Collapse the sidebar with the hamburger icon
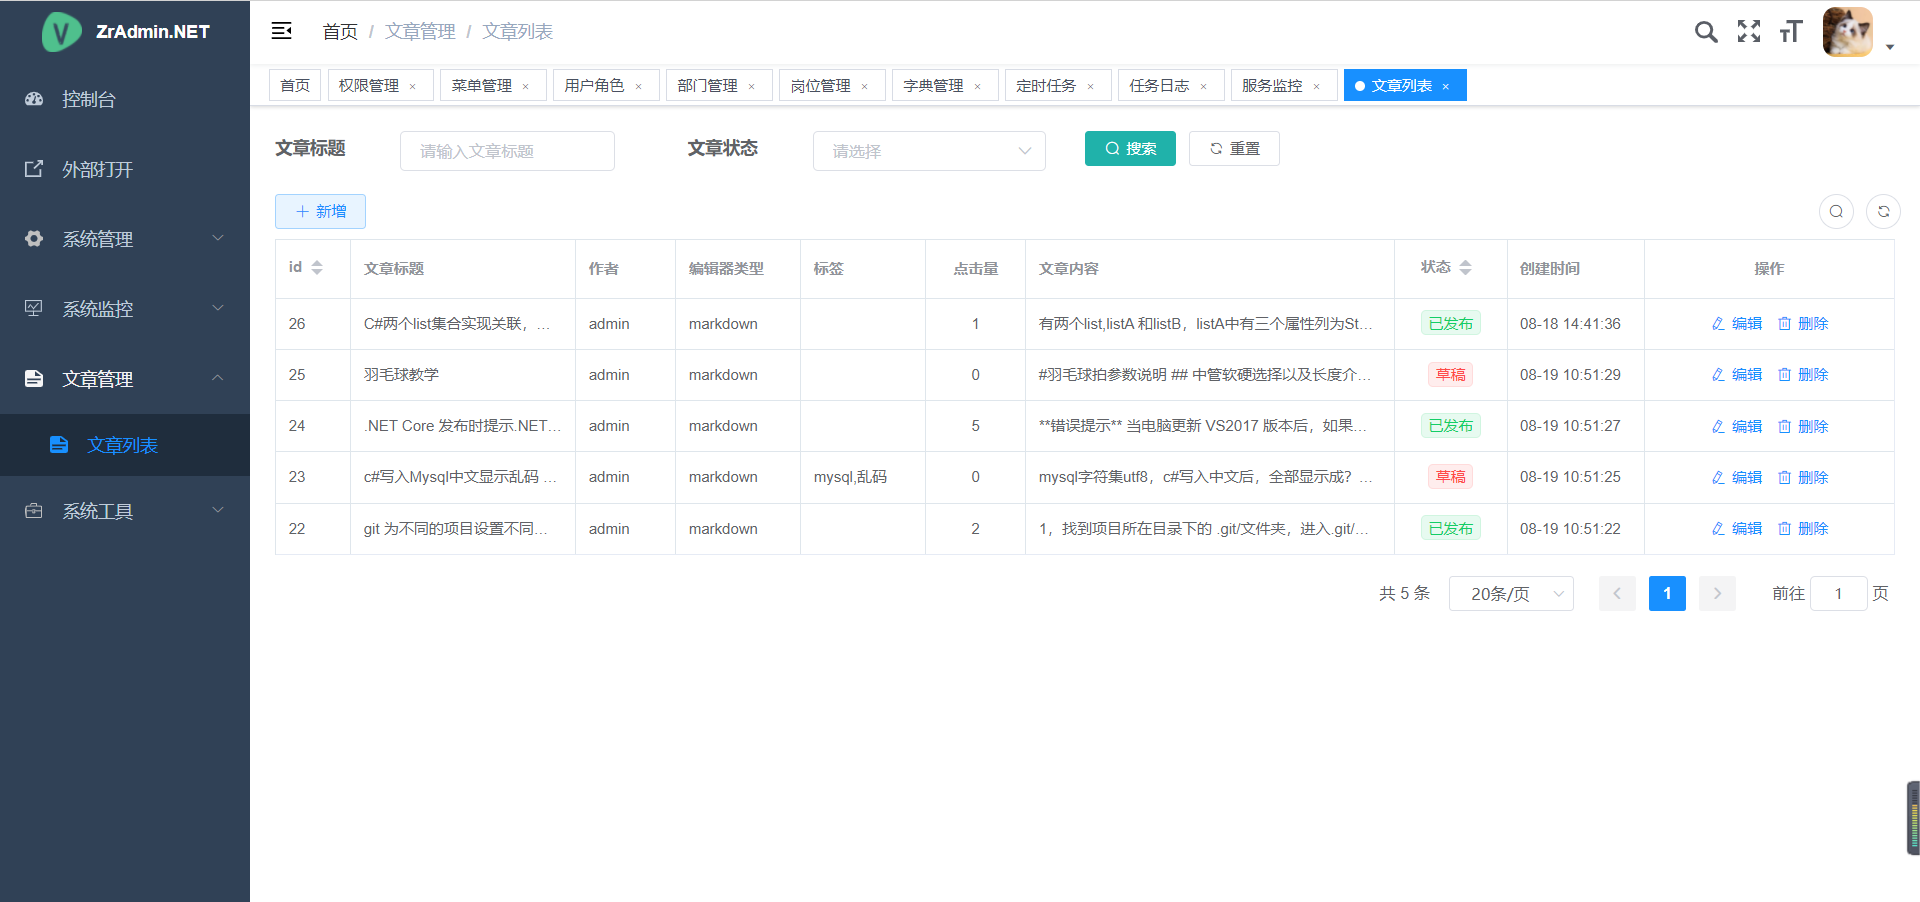The height and width of the screenshot is (902, 1920). click(281, 31)
